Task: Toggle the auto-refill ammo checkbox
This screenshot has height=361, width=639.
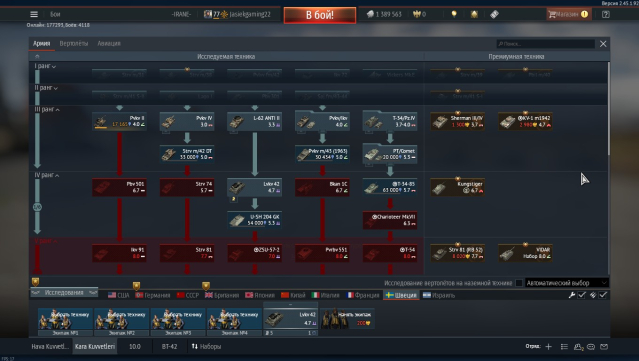Action: coord(603,295)
